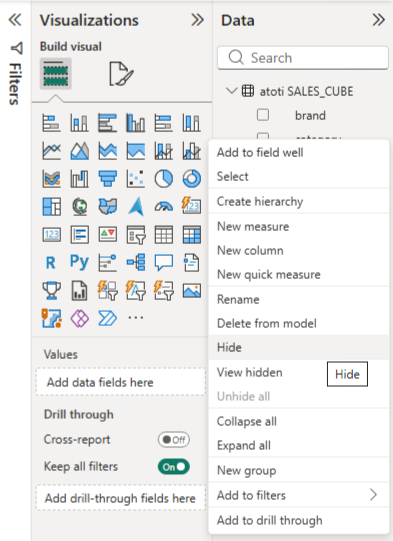Select the new card visual with lightning
This screenshot has width=393, height=541.
tap(191, 207)
